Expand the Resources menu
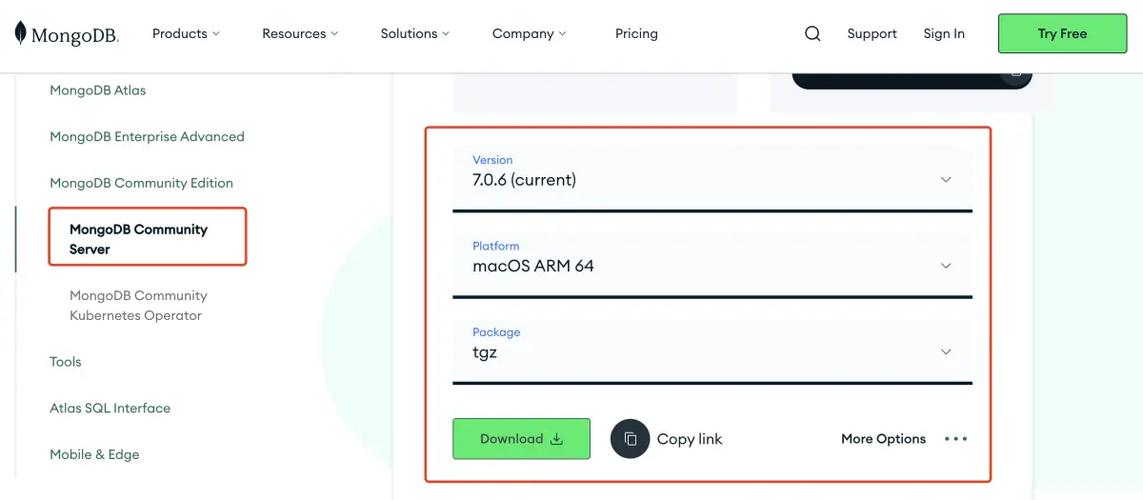The image size is (1143, 500). point(300,34)
